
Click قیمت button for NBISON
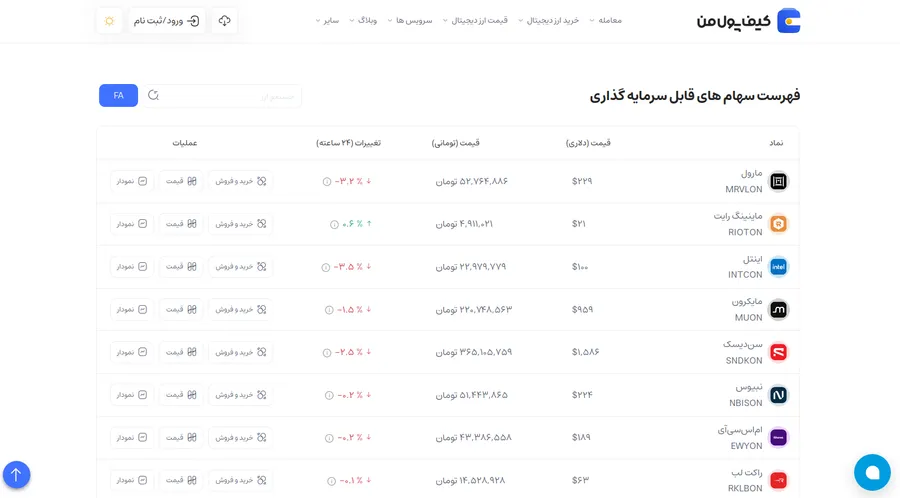[x=181, y=395]
